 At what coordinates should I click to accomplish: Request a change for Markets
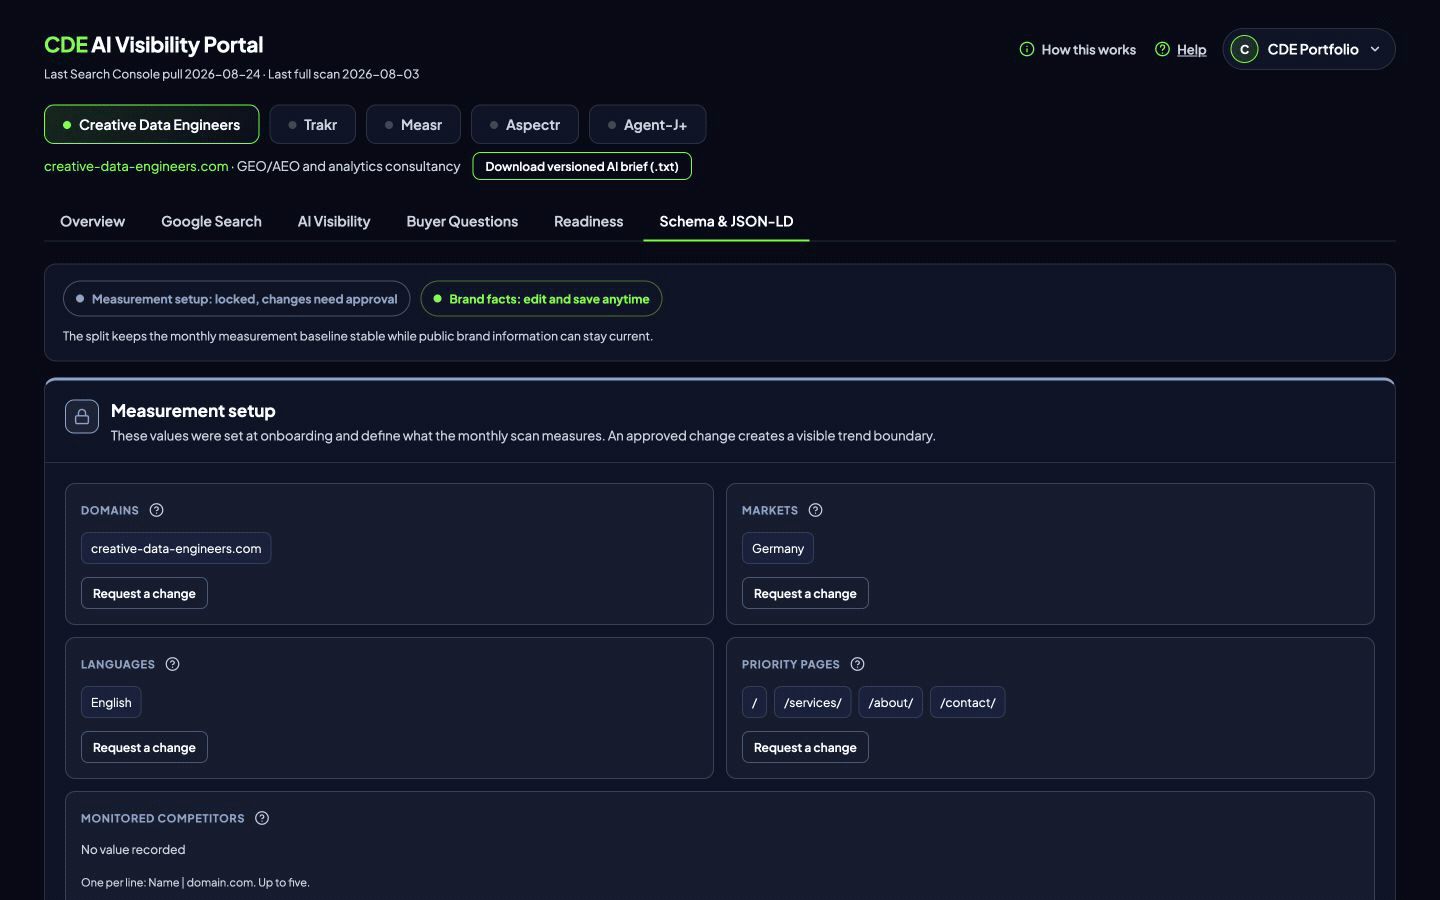[805, 593]
